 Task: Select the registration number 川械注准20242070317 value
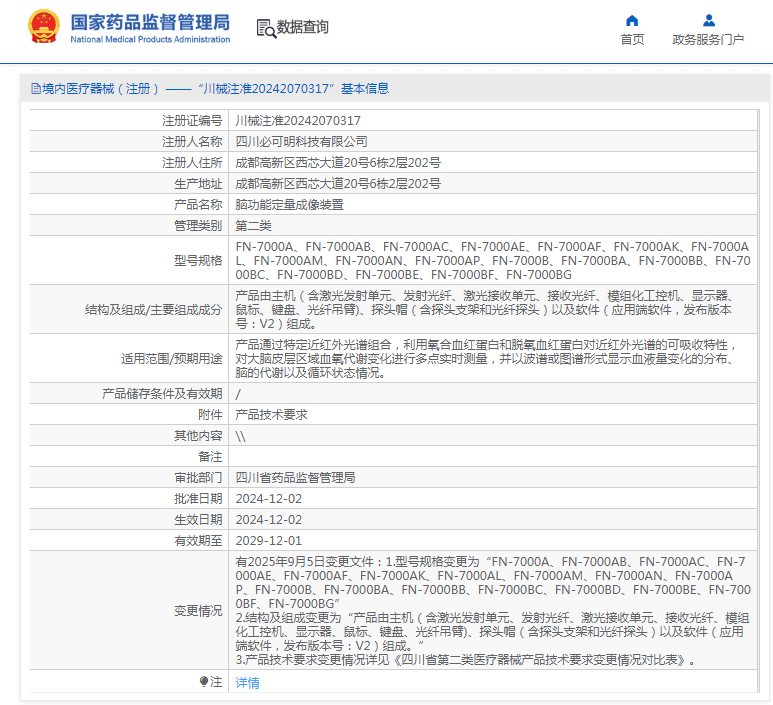point(298,120)
